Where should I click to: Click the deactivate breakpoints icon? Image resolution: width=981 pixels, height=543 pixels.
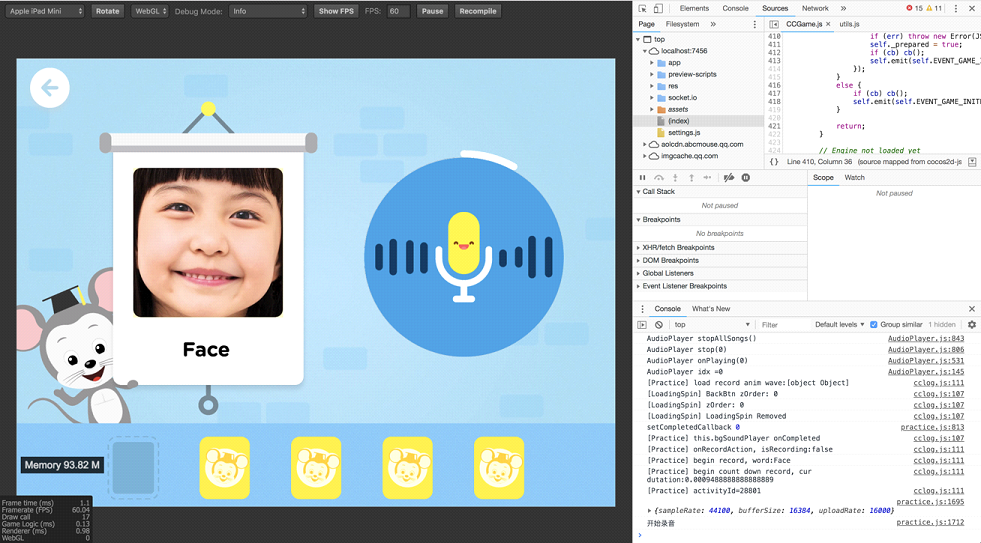729,178
